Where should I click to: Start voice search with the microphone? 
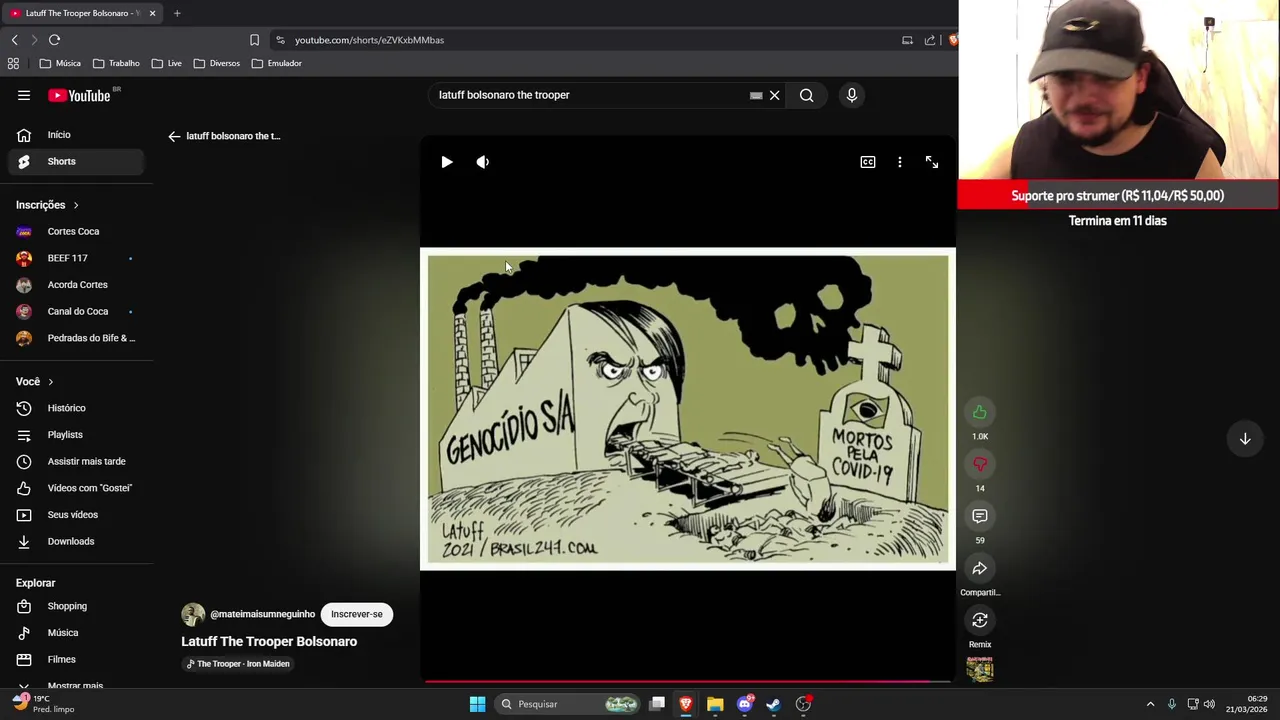tap(852, 95)
